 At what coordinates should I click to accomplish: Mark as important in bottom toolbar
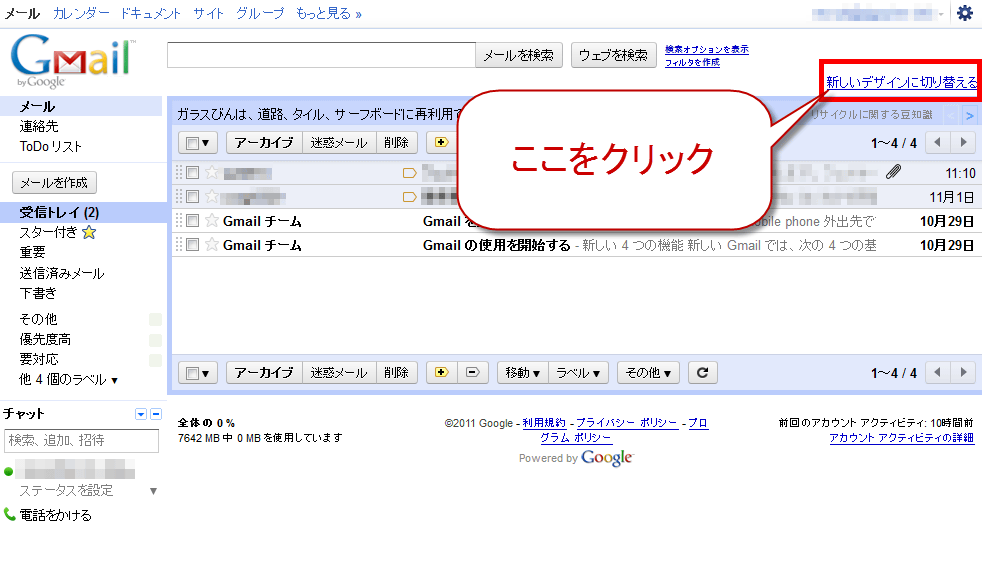442,373
